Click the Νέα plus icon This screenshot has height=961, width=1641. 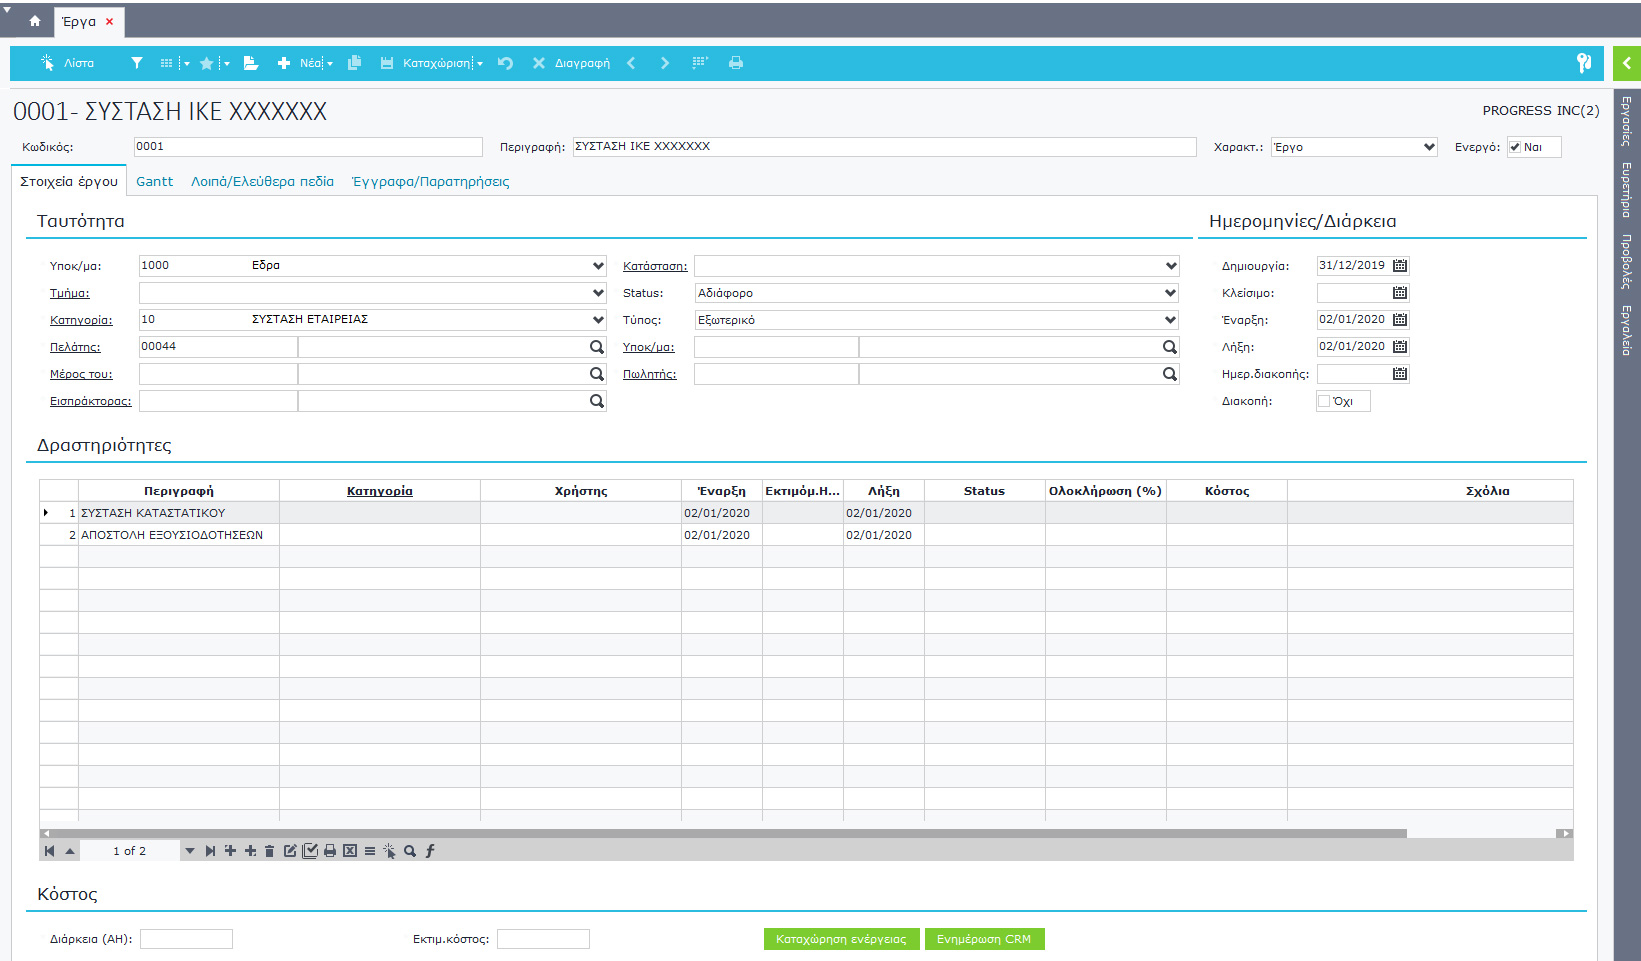point(284,63)
